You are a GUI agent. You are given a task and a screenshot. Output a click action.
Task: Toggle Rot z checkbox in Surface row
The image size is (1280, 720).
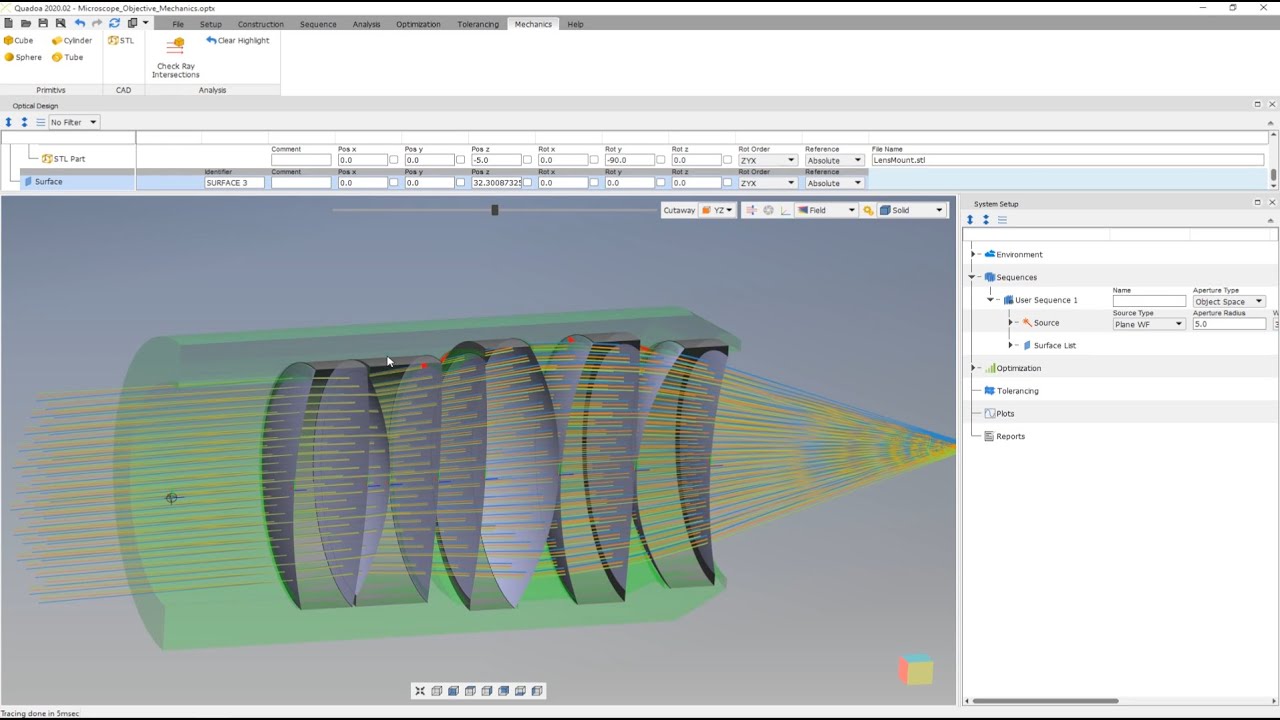point(727,183)
